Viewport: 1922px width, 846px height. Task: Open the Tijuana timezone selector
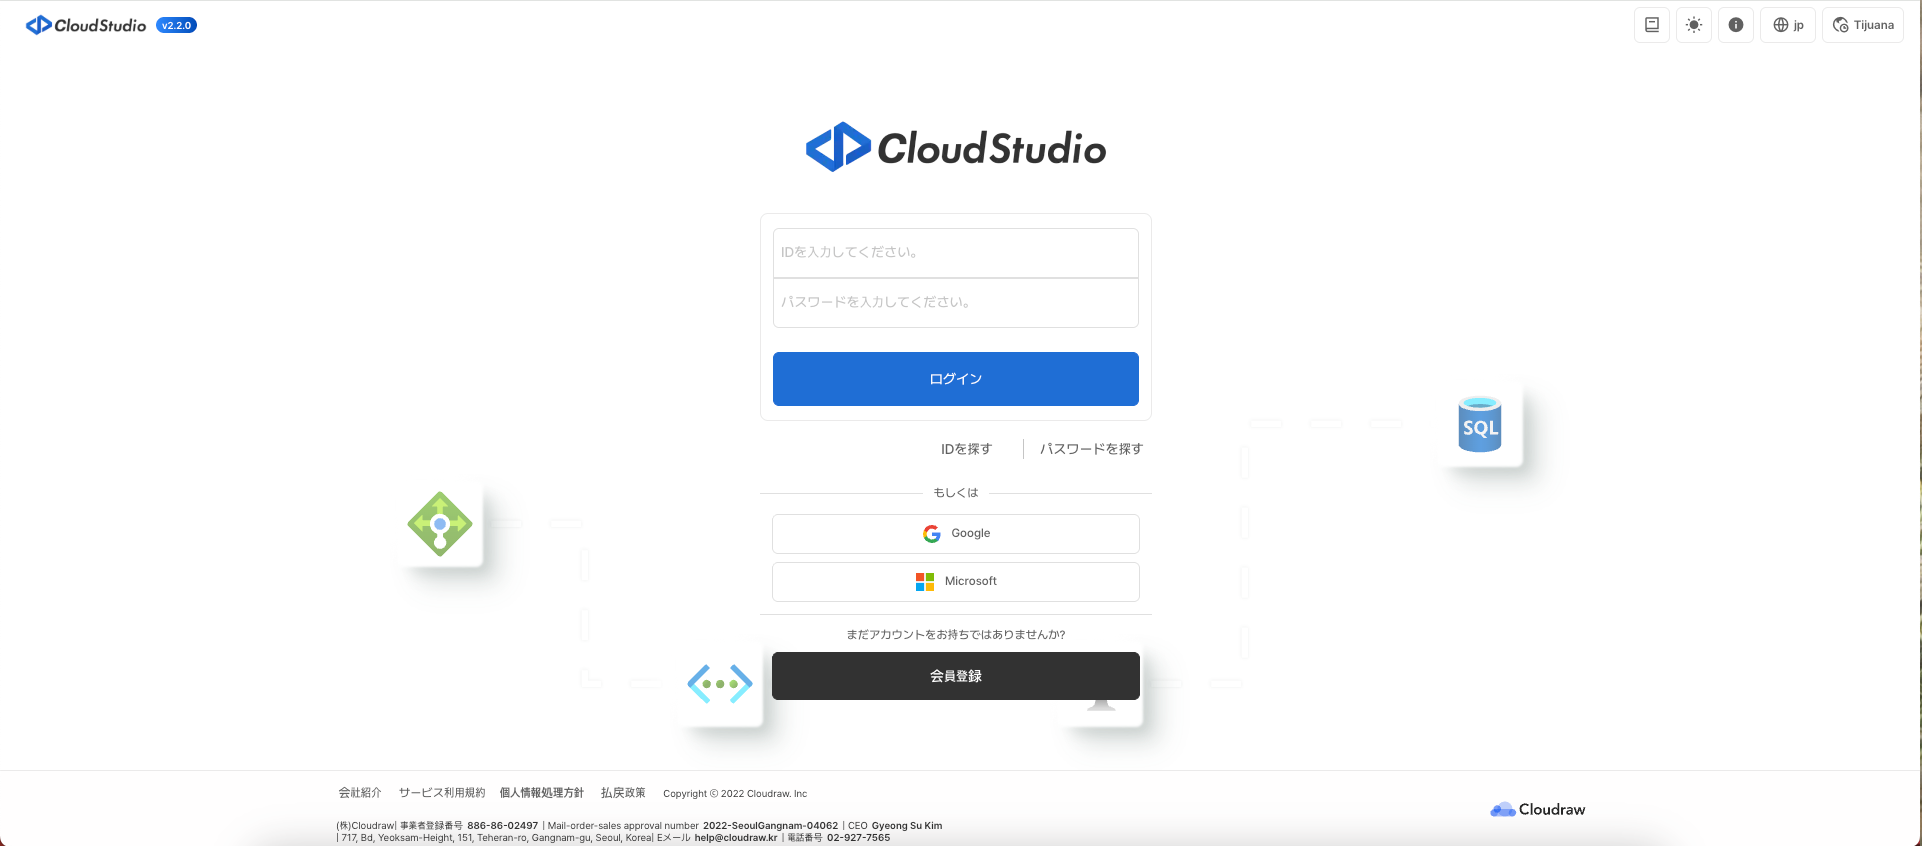[1862, 25]
